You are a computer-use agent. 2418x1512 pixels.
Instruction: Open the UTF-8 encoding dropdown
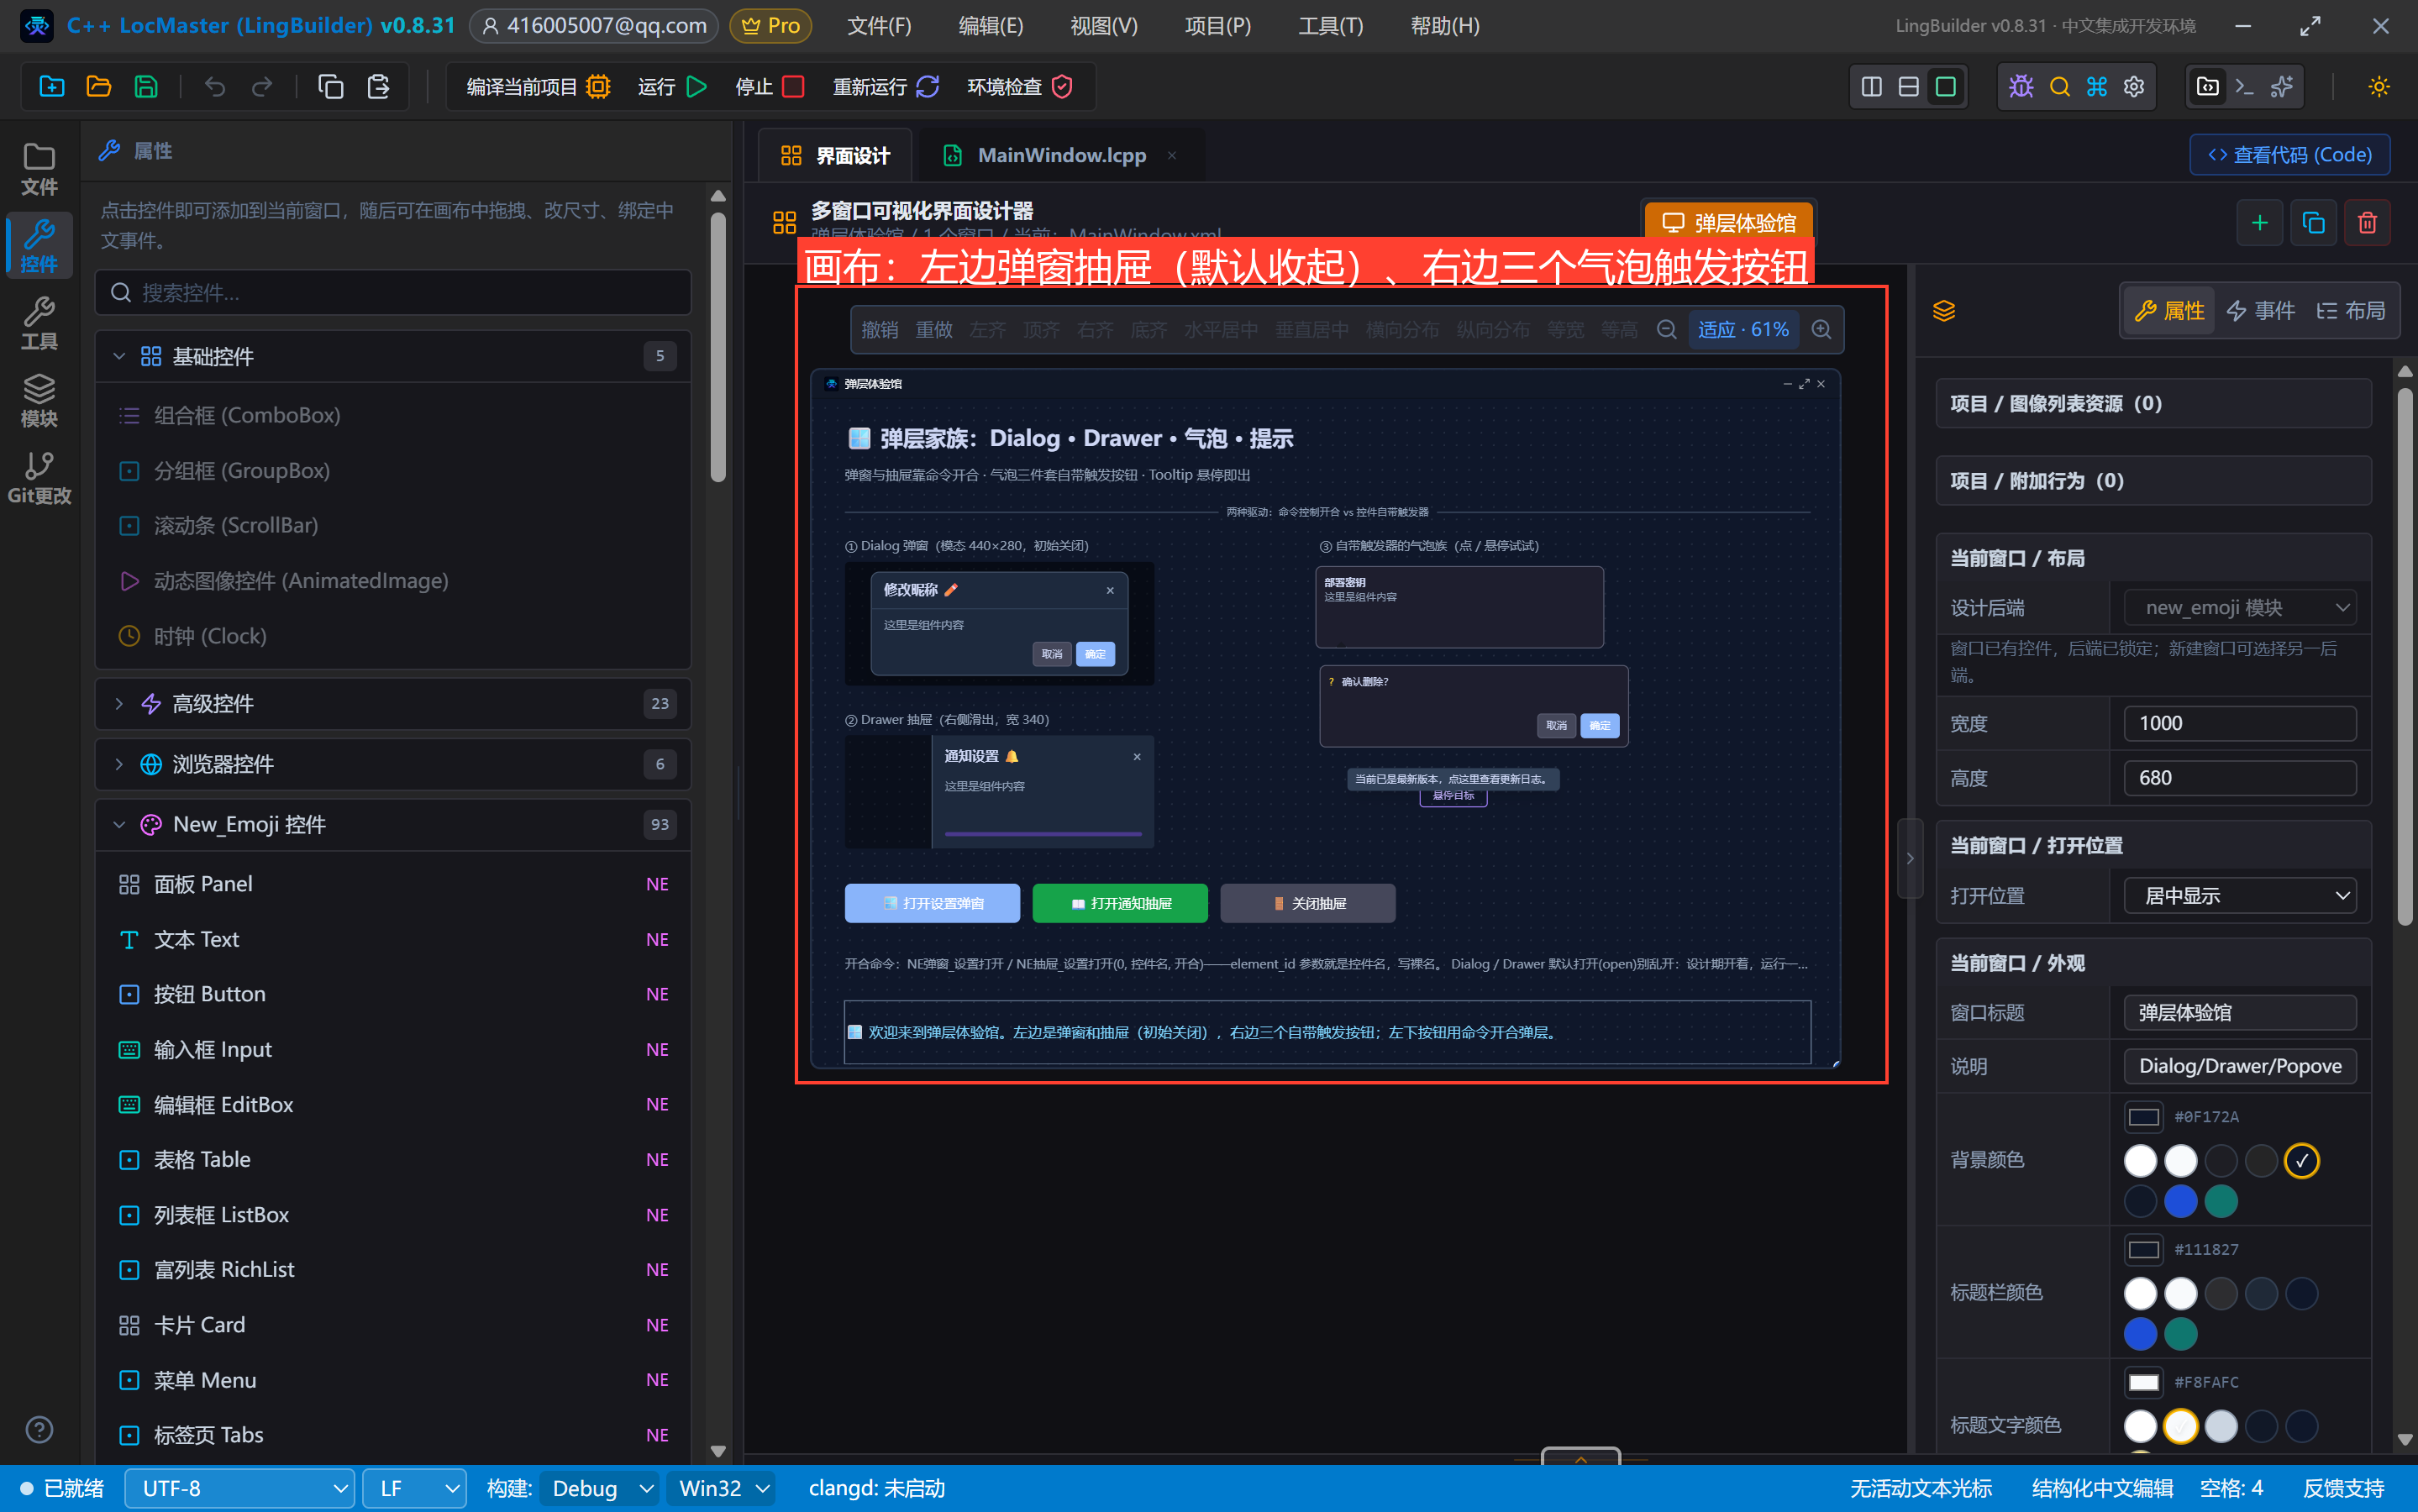[239, 1488]
